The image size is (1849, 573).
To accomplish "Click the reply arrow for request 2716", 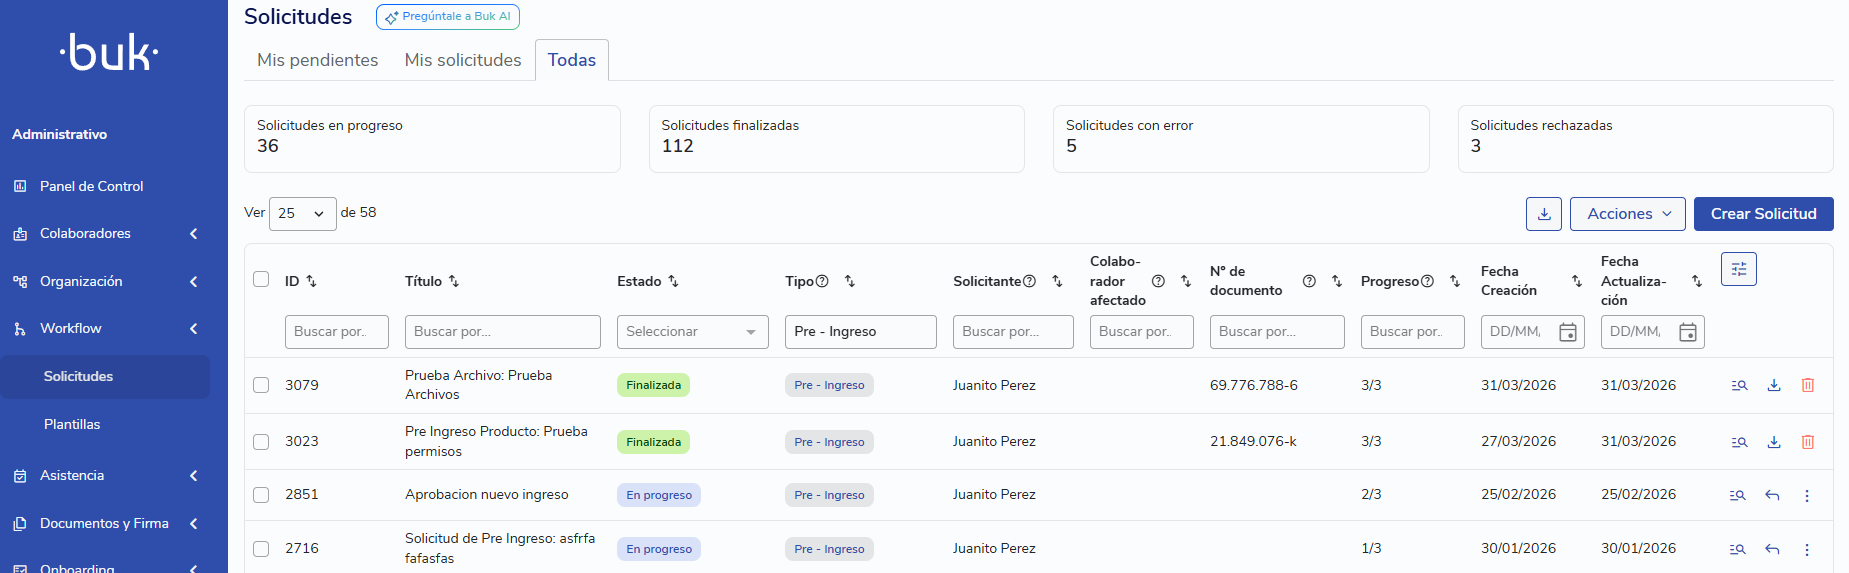I will click(x=1772, y=549).
